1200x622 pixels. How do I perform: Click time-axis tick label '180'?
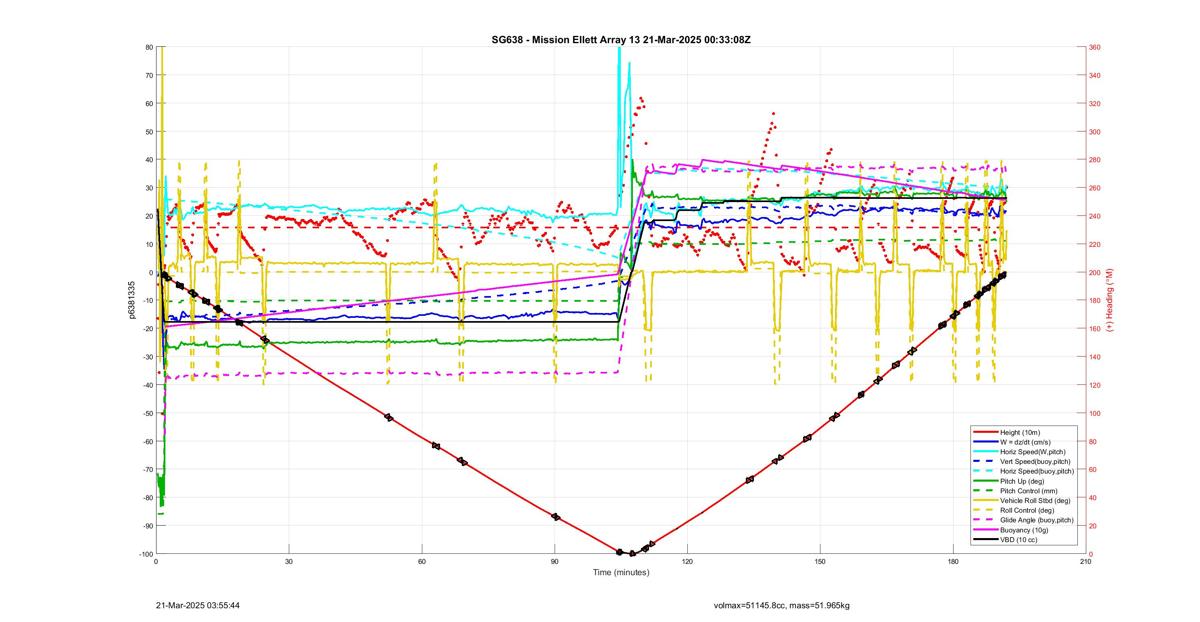pyautogui.click(x=953, y=562)
